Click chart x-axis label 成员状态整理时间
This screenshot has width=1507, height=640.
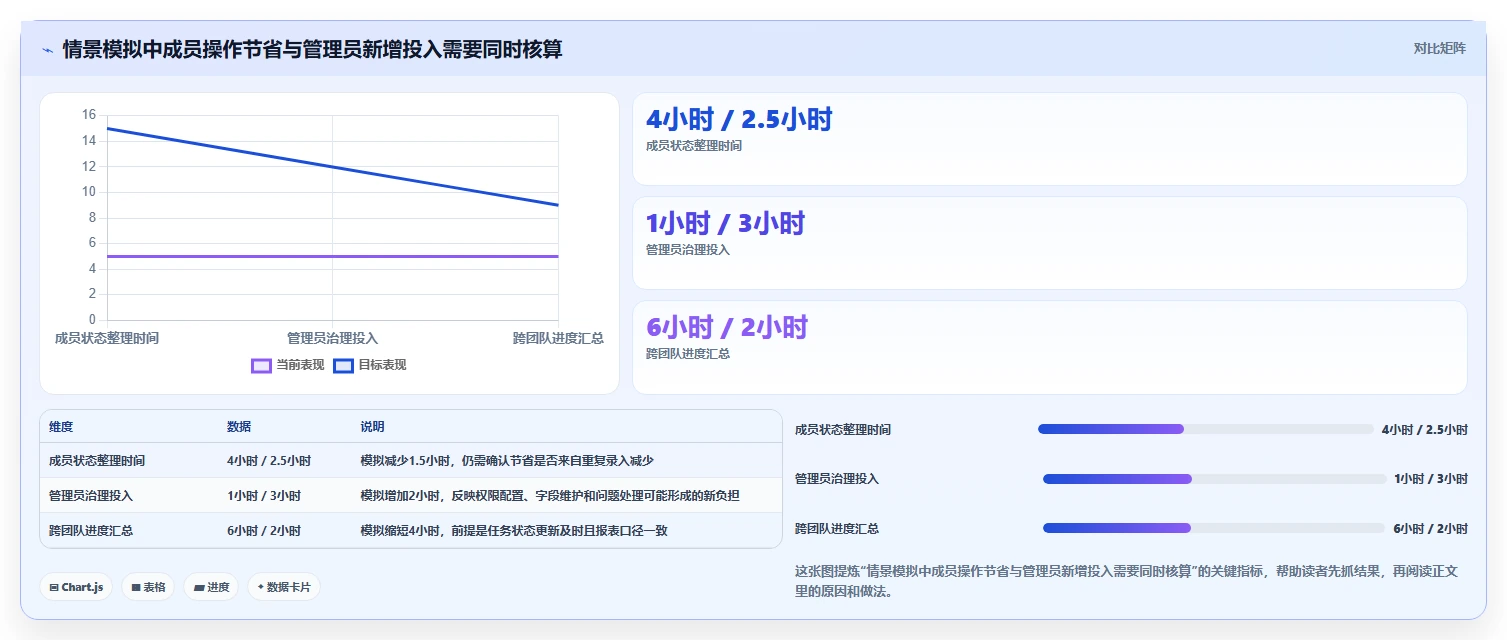pyautogui.click(x=107, y=338)
